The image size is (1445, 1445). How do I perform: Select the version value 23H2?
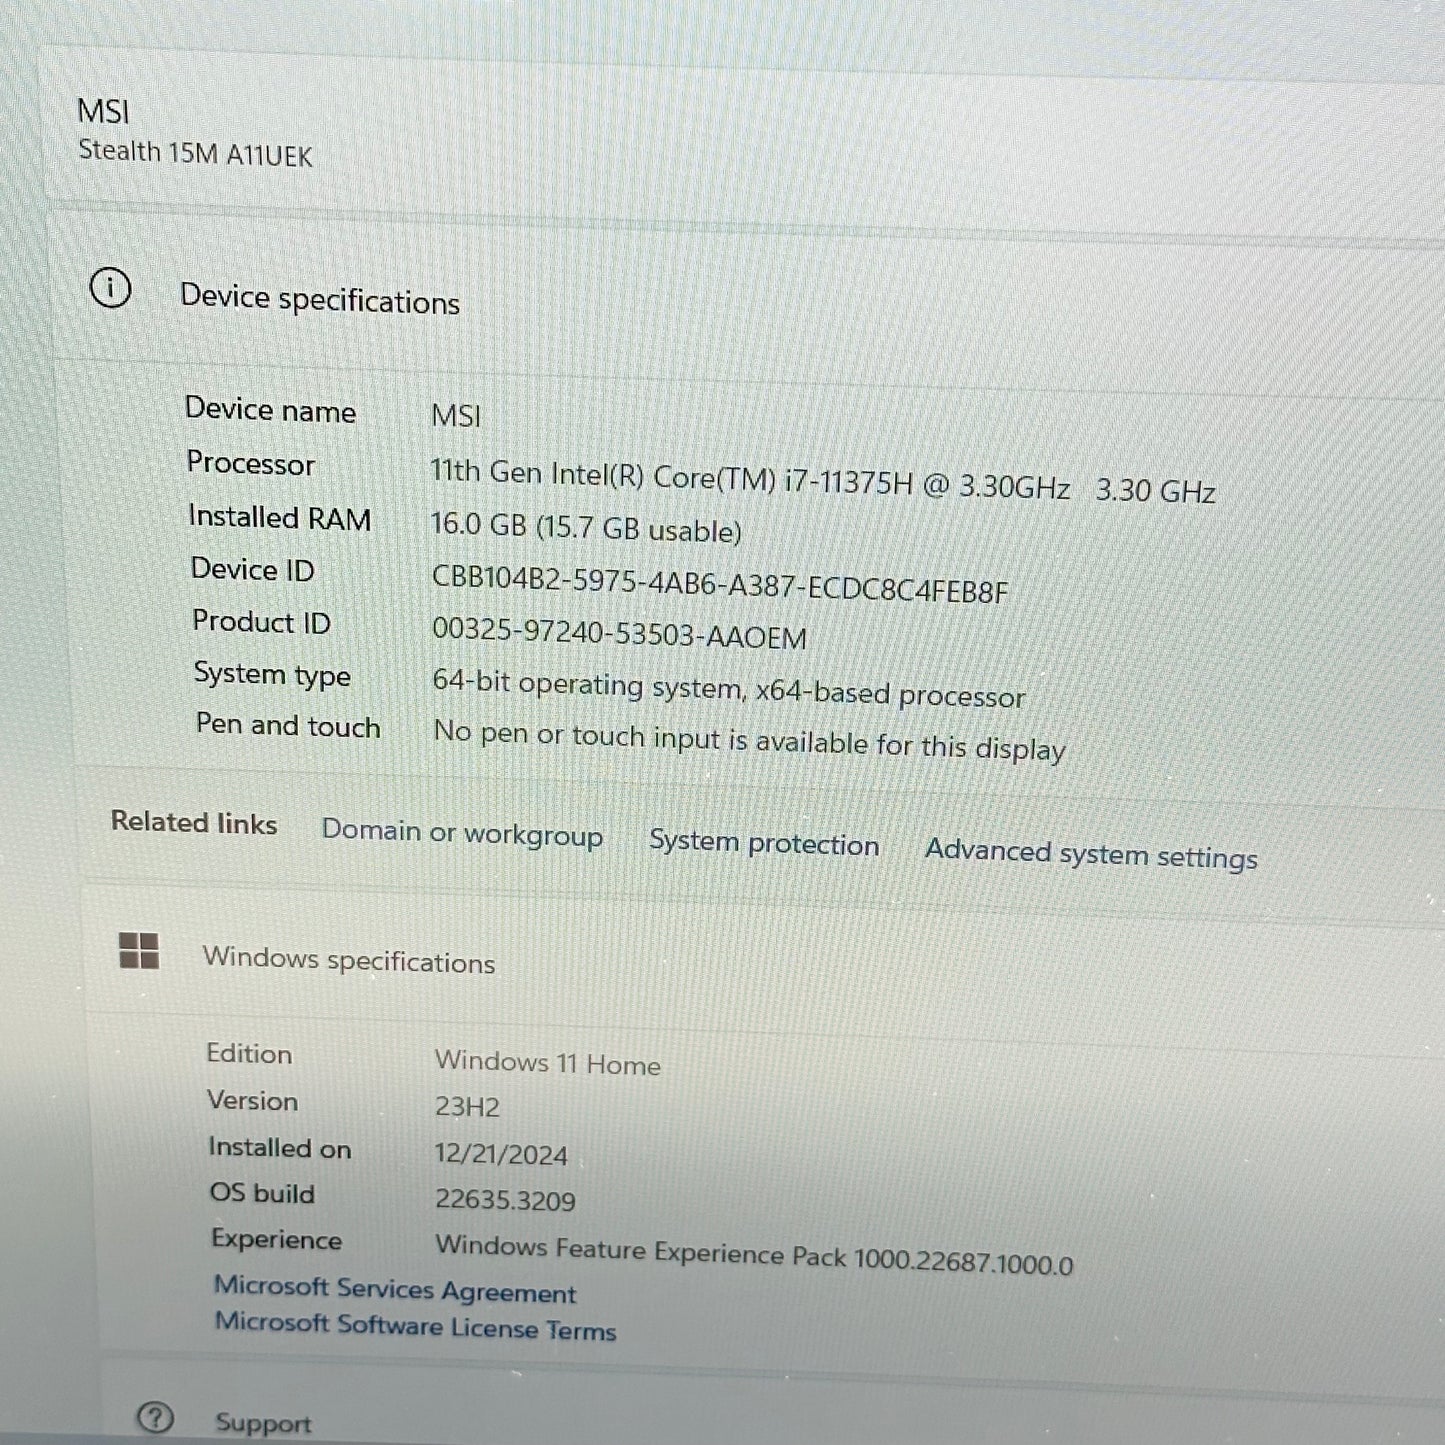coord(467,1107)
